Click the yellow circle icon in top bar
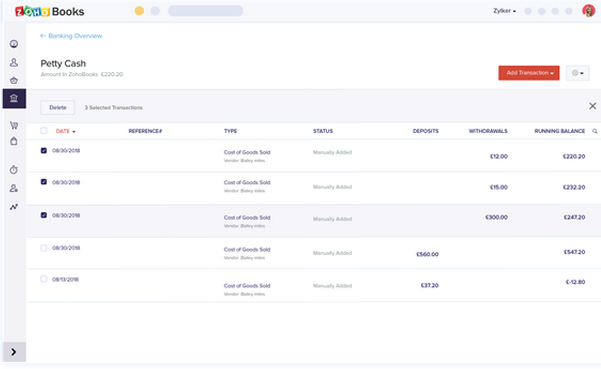Screen dimensions: 601x369 [x=139, y=11]
